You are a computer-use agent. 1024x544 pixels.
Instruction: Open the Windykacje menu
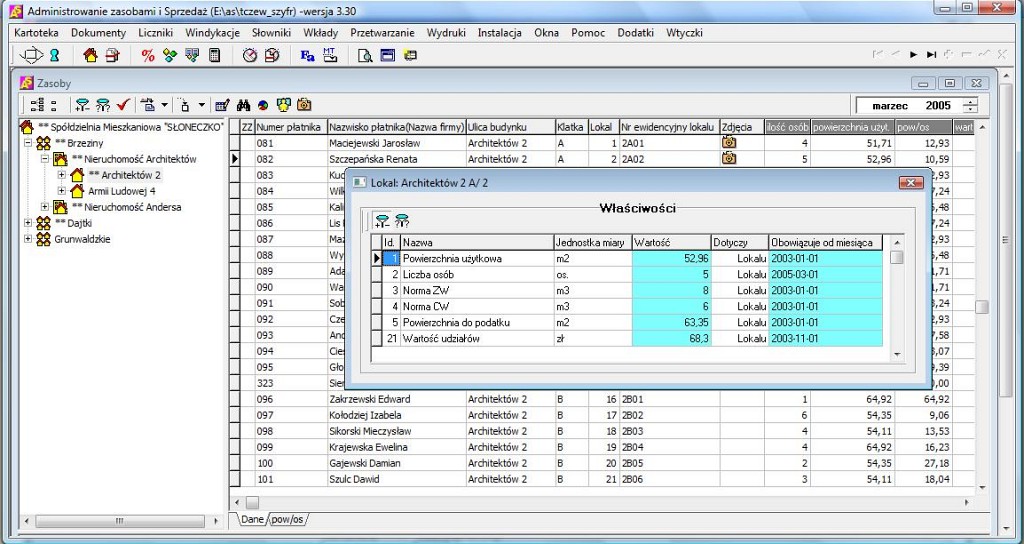(x=212, y=33)
